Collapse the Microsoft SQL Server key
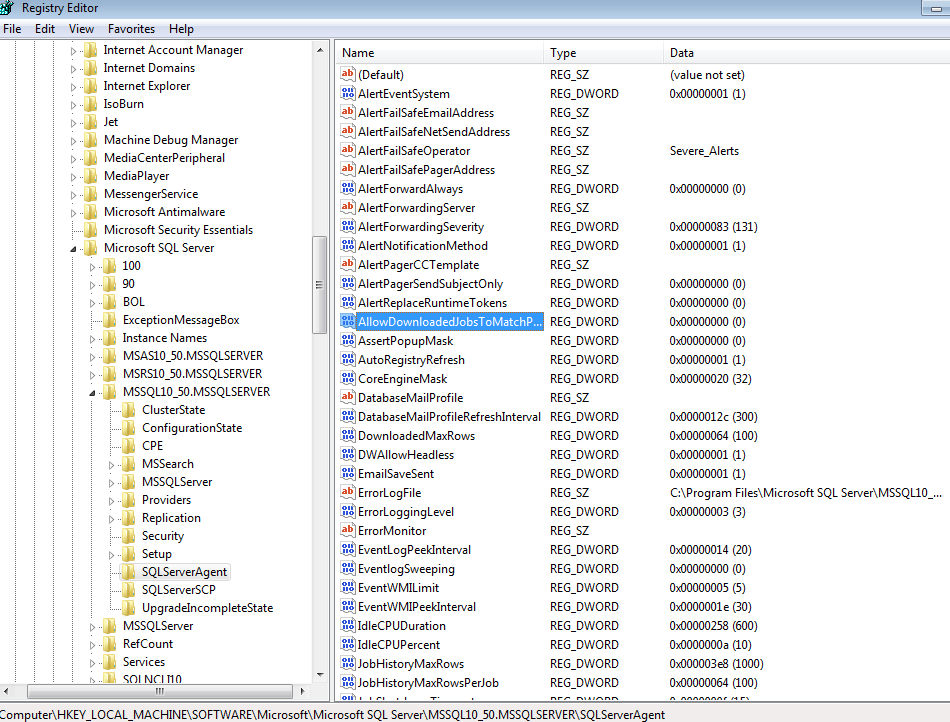This screenshot has width=950, height=722. [x=73, y=248]
